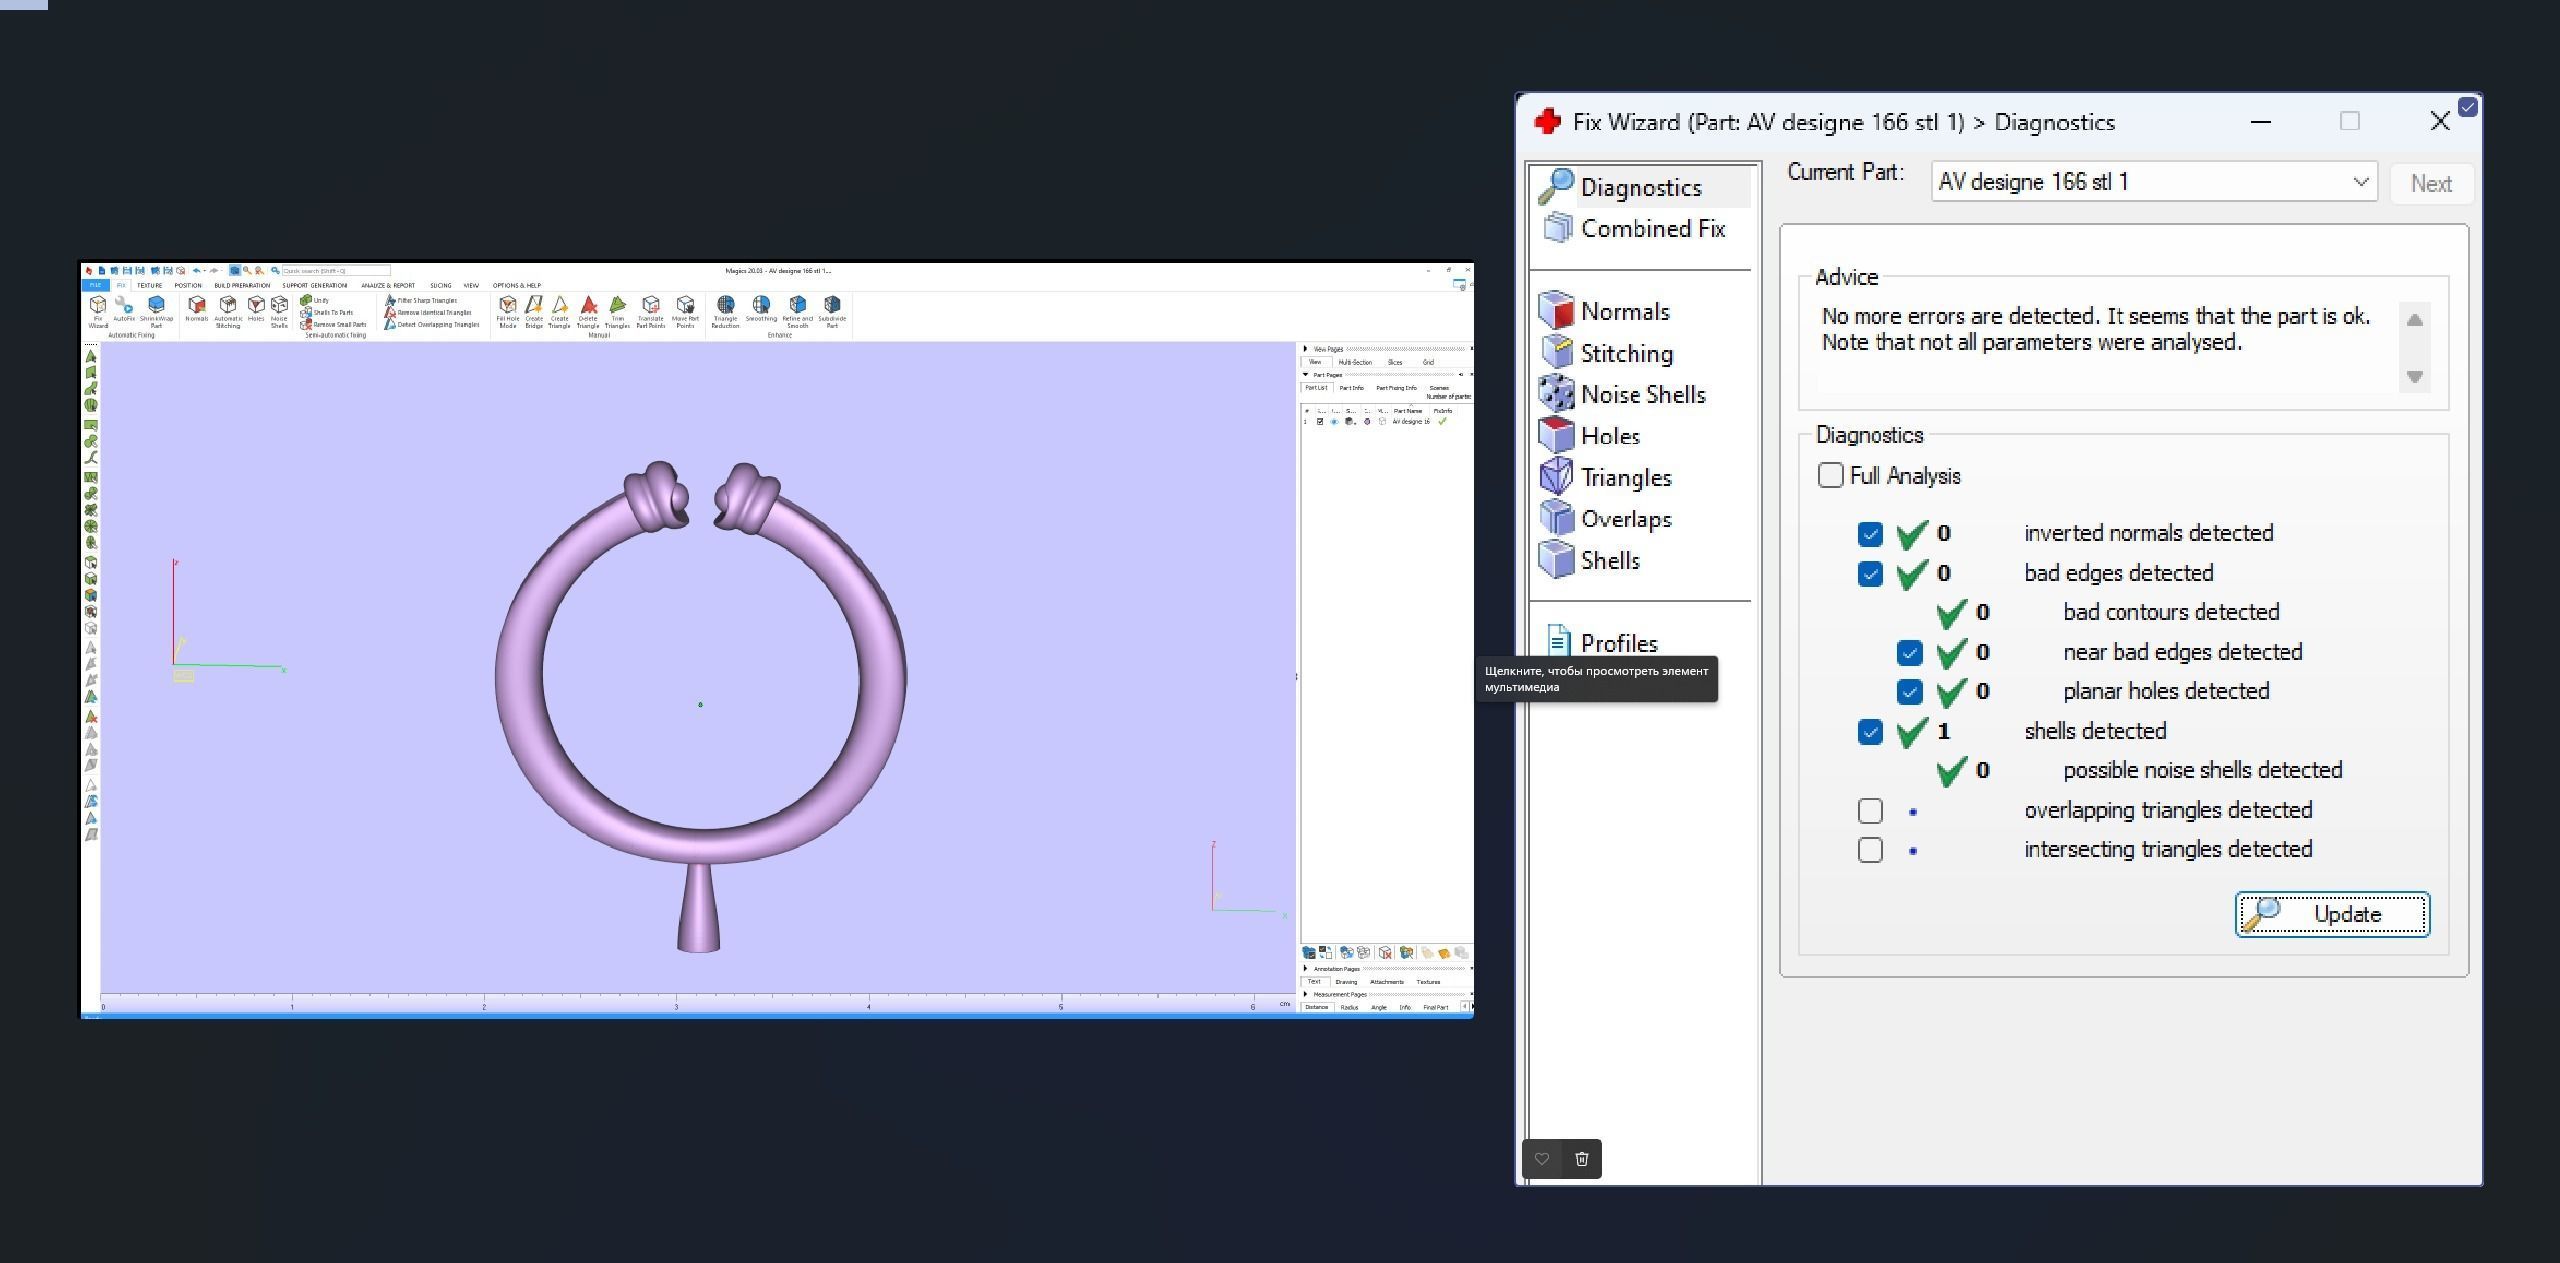Open the Stitching fix page

click(1625, 354)
